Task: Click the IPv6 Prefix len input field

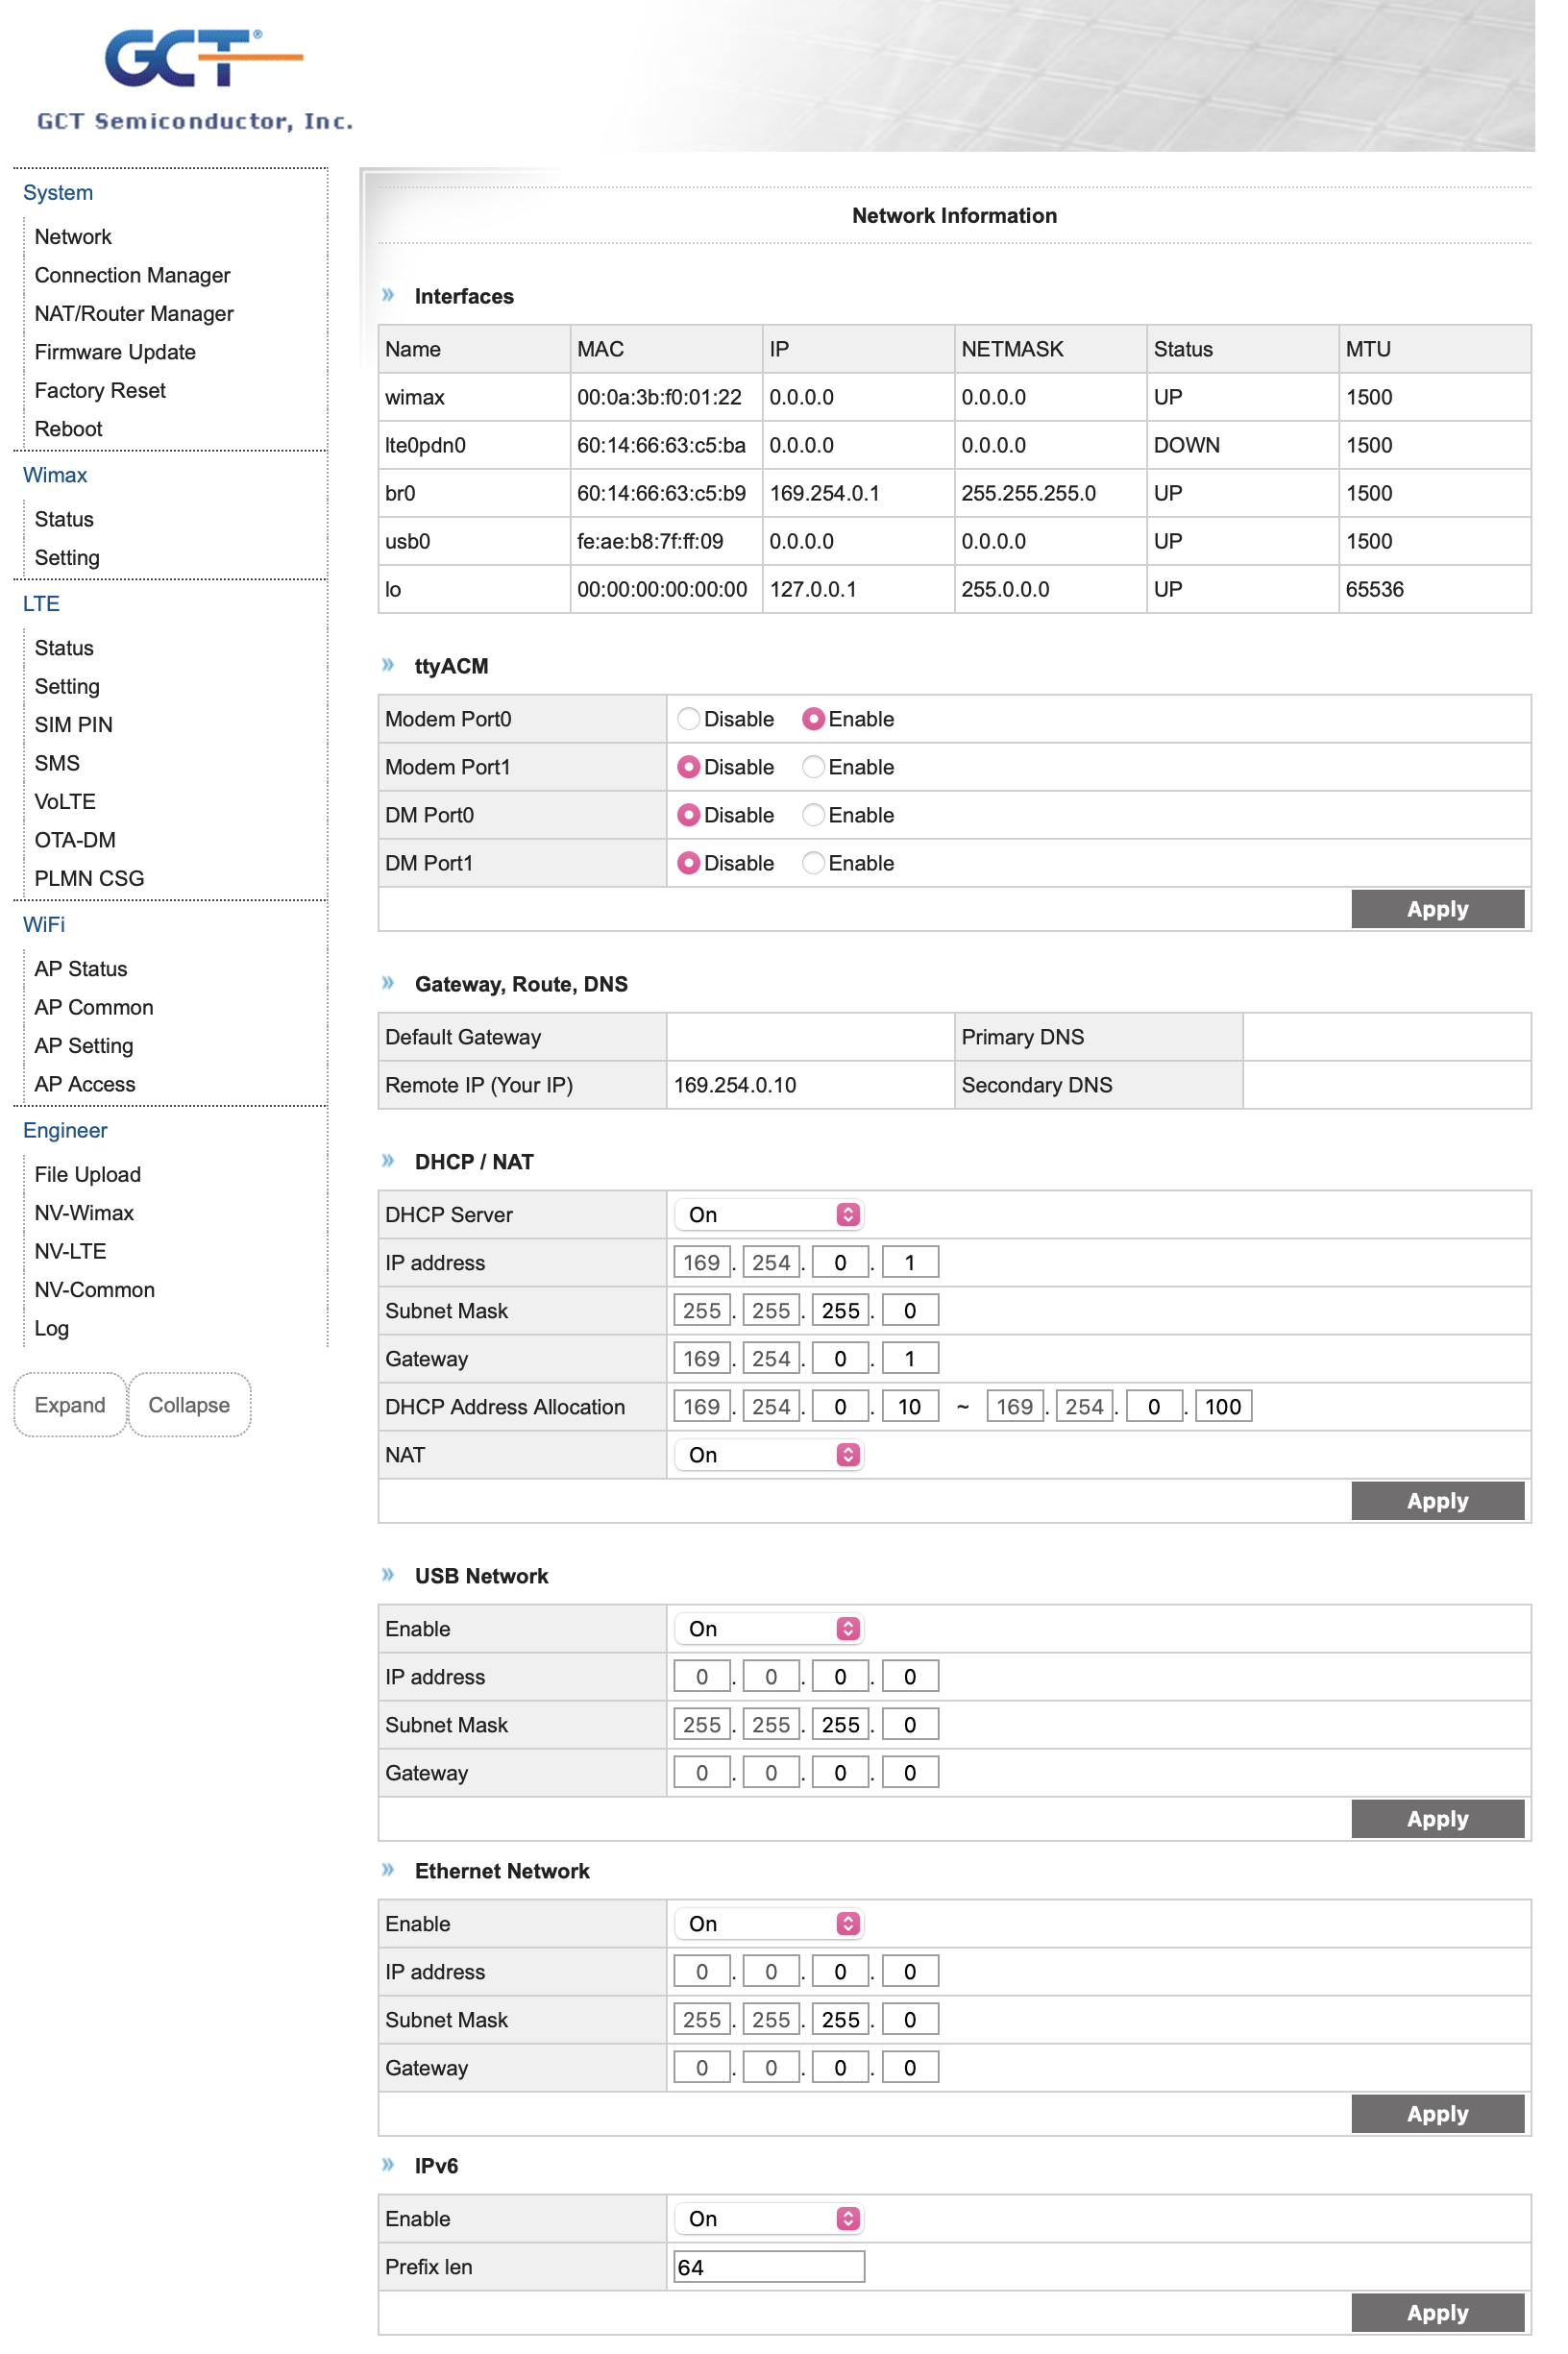Action: point(768,2267)
